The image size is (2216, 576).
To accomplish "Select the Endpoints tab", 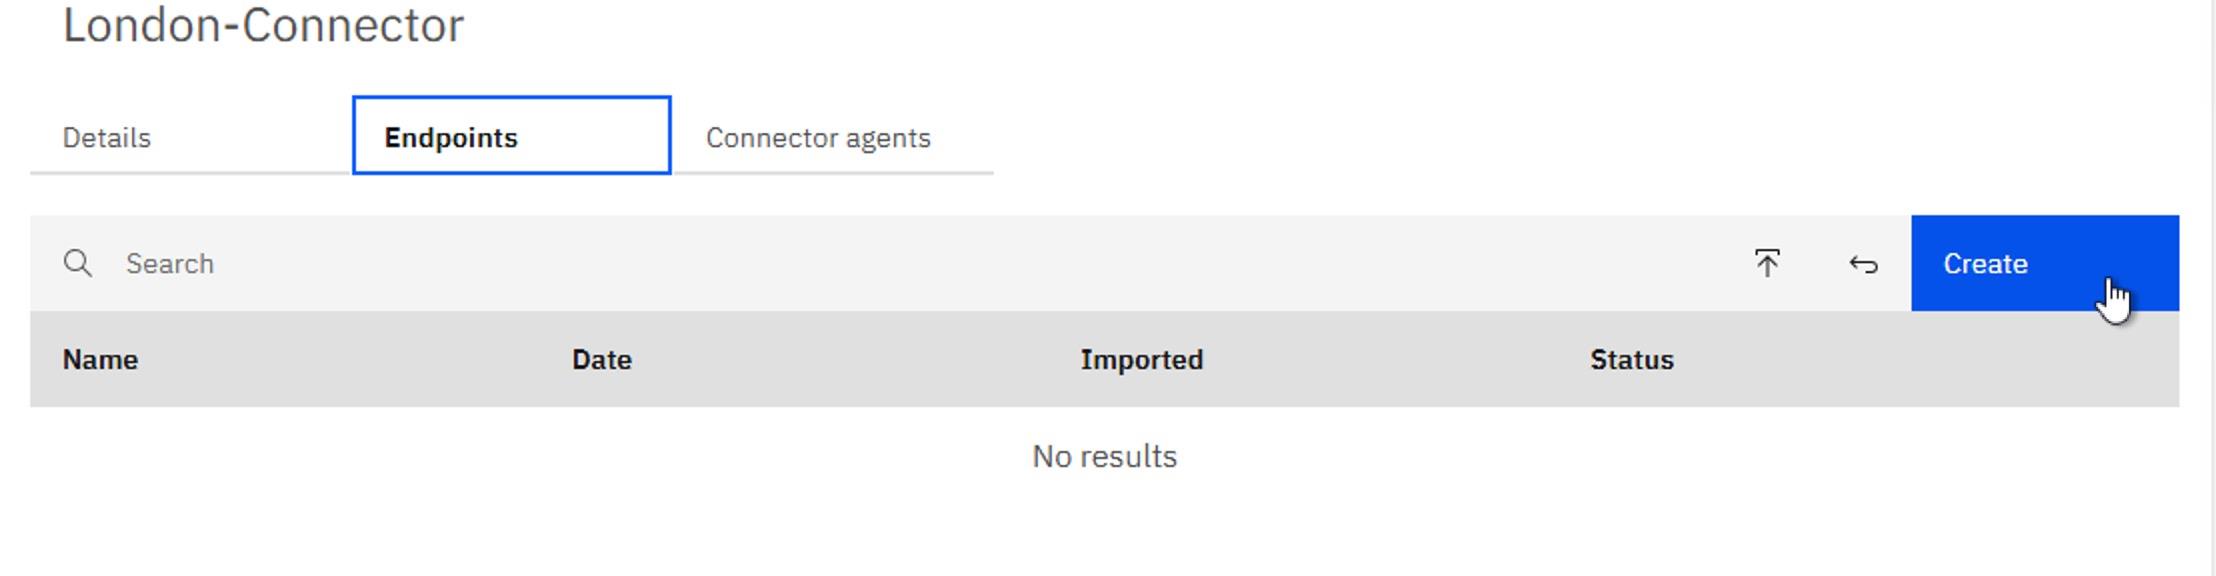I will (x=511, y=136).
